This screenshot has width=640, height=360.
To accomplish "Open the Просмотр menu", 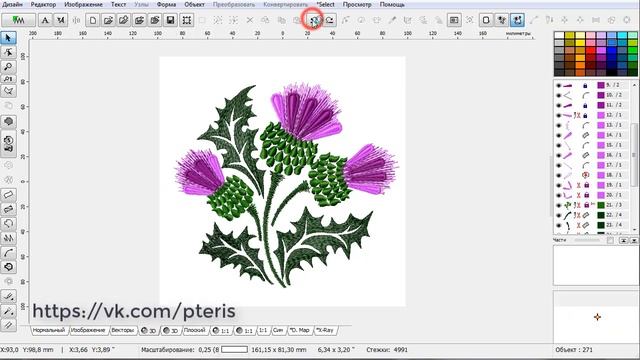I will (357, 4).
